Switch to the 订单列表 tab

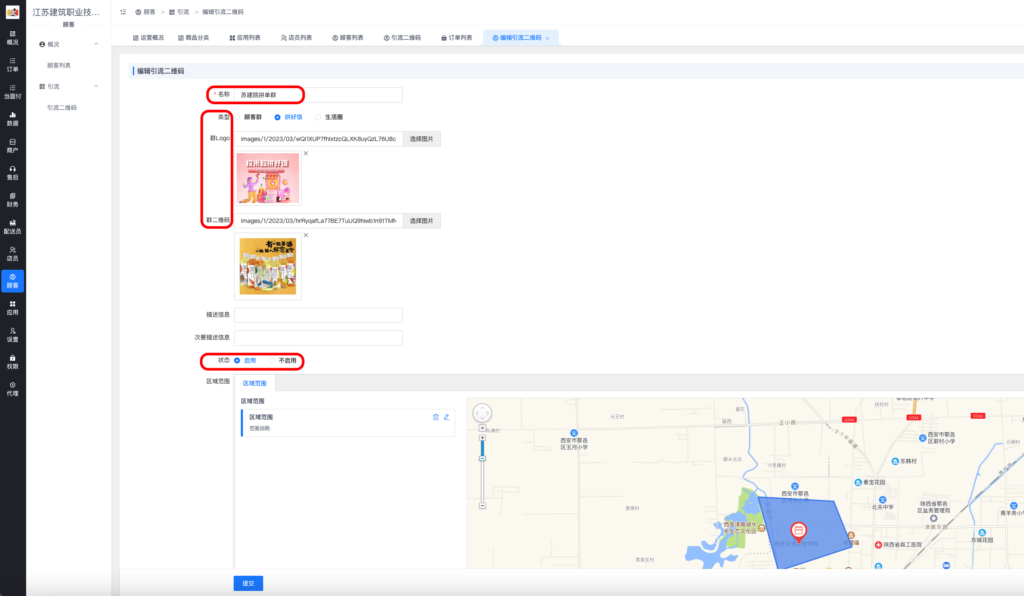click(x=455, y=37)
